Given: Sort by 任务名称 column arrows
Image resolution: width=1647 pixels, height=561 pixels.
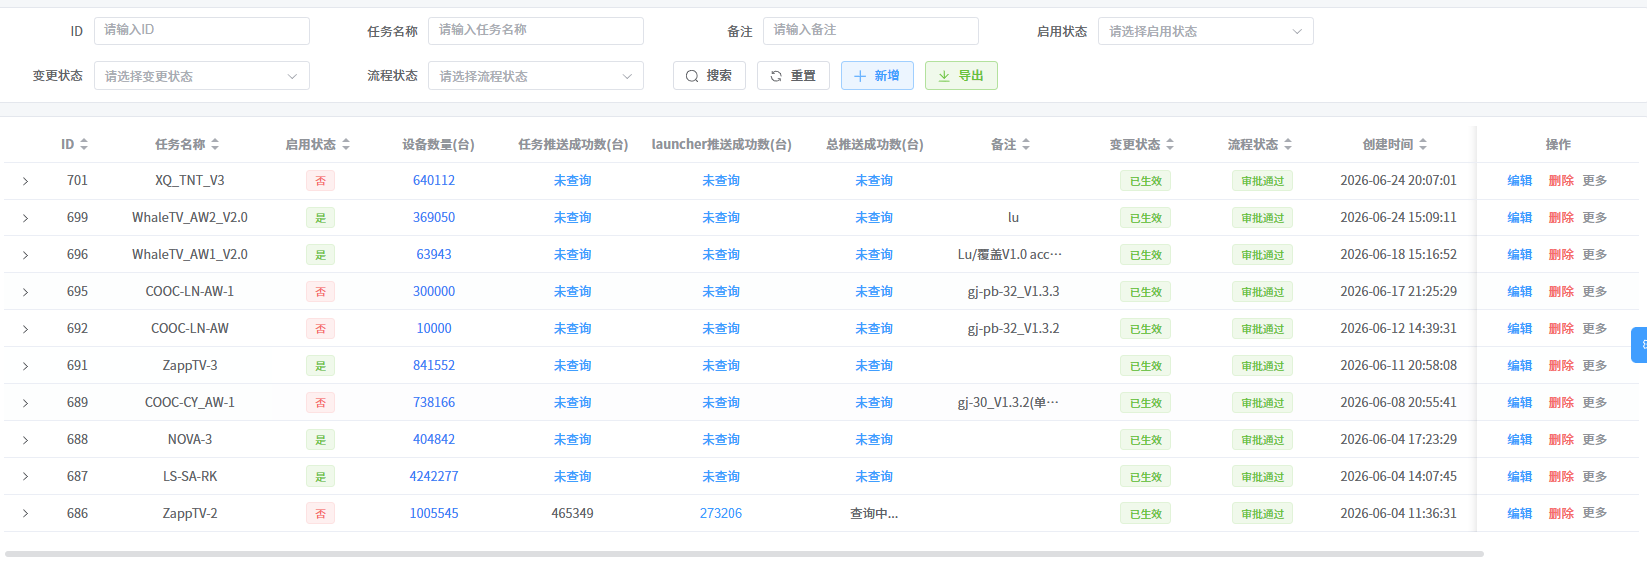Looking at the screenshot, I should pyautogui.click(x=215, y=145).
